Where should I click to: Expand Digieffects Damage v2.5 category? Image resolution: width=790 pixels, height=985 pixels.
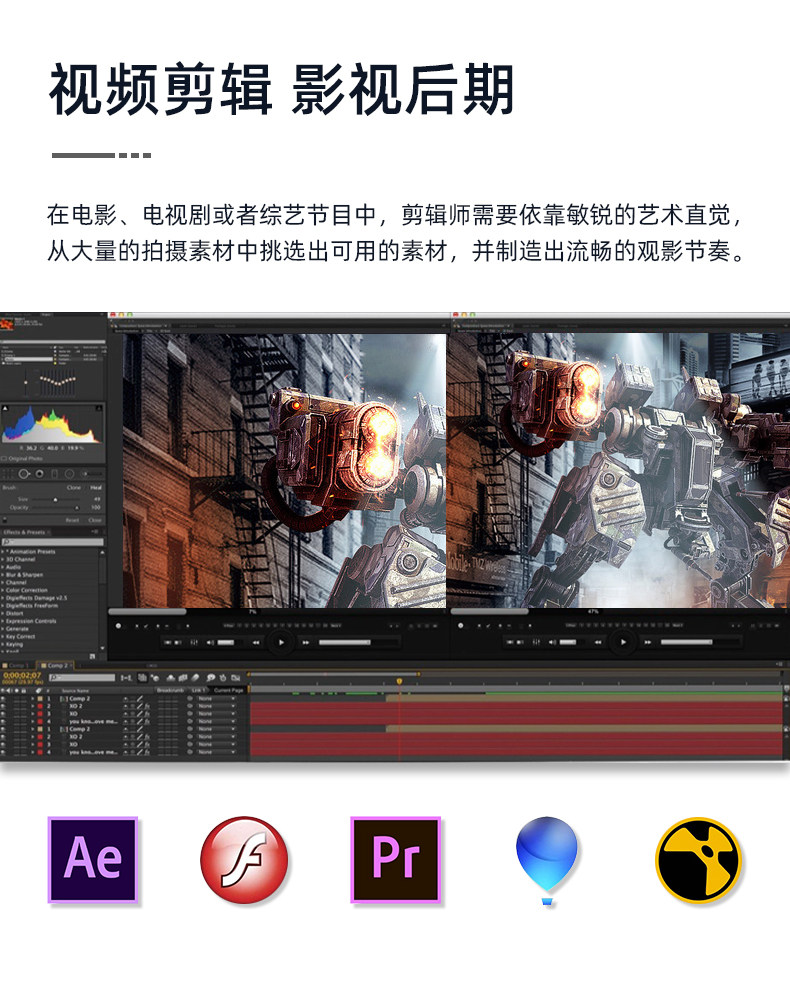tap(3, 598)
